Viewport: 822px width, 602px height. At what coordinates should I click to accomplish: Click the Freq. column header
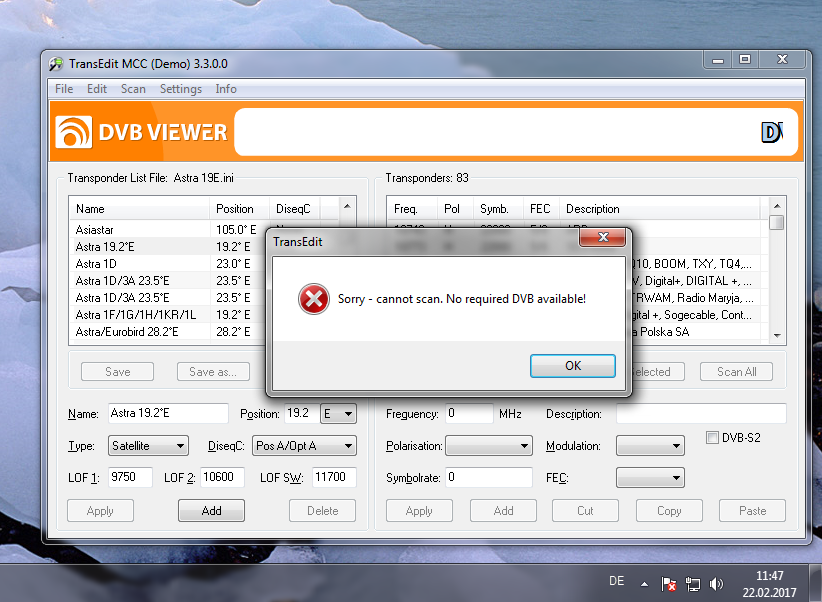412,209
